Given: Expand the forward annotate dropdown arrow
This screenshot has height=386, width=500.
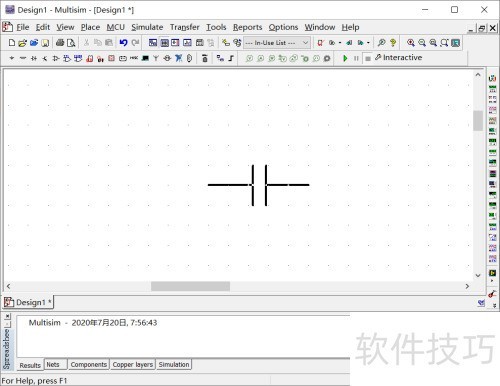Looking at the screenshot, I should click(x=368, y=43).
